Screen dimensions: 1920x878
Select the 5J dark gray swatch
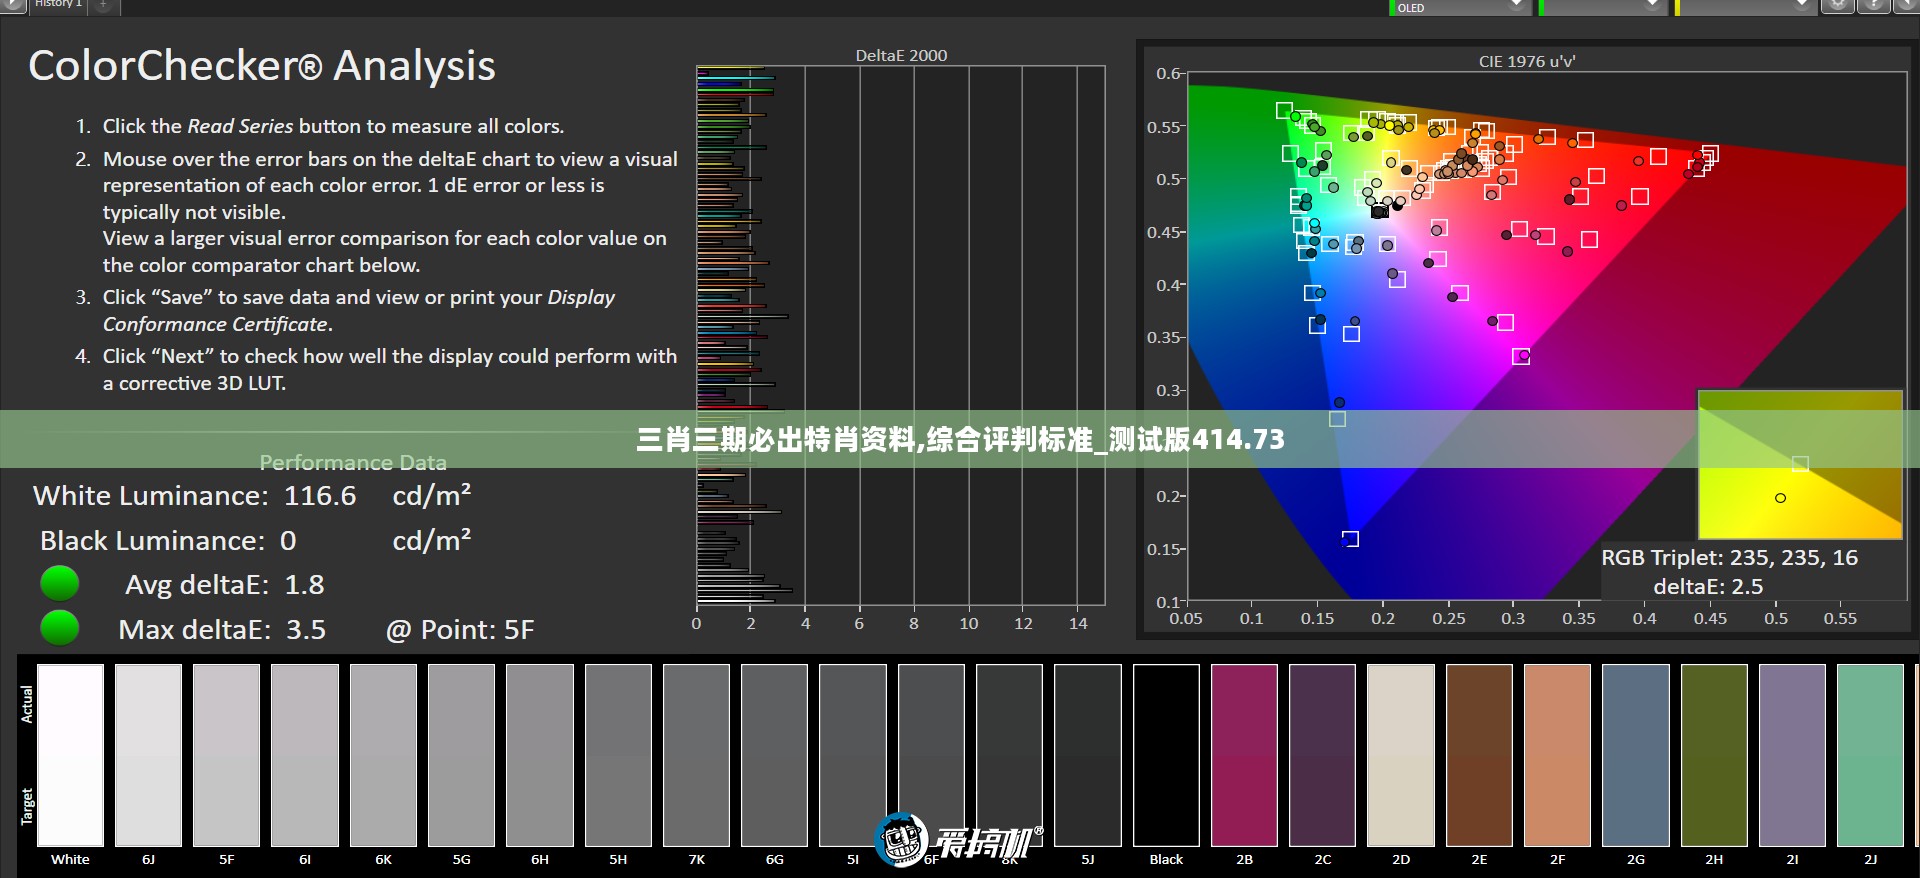(1088, 755)
